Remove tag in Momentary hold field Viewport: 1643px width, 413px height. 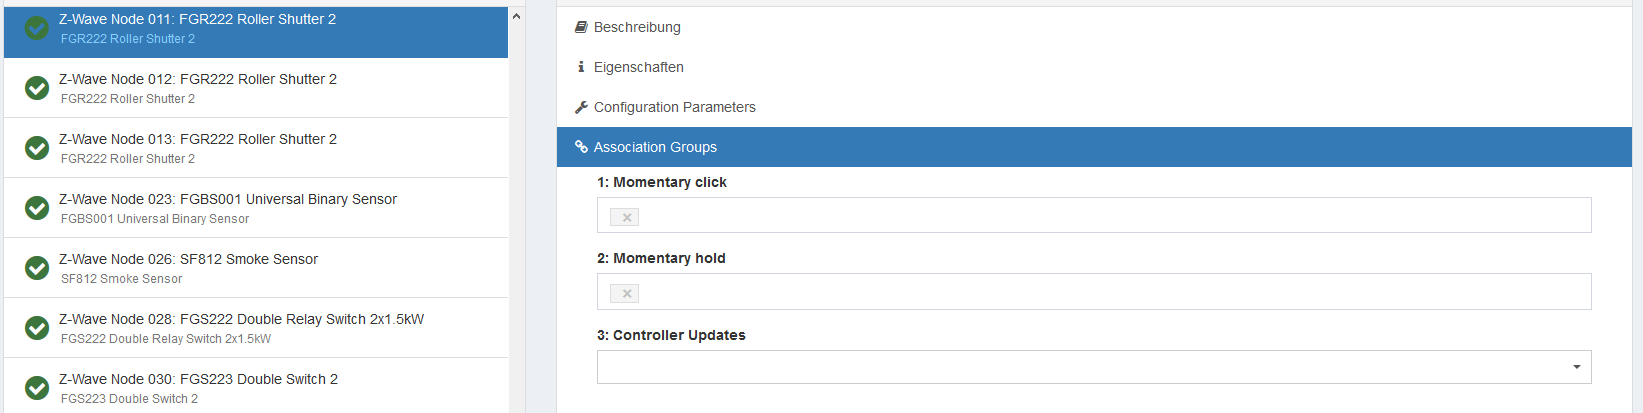click(626, 293)
